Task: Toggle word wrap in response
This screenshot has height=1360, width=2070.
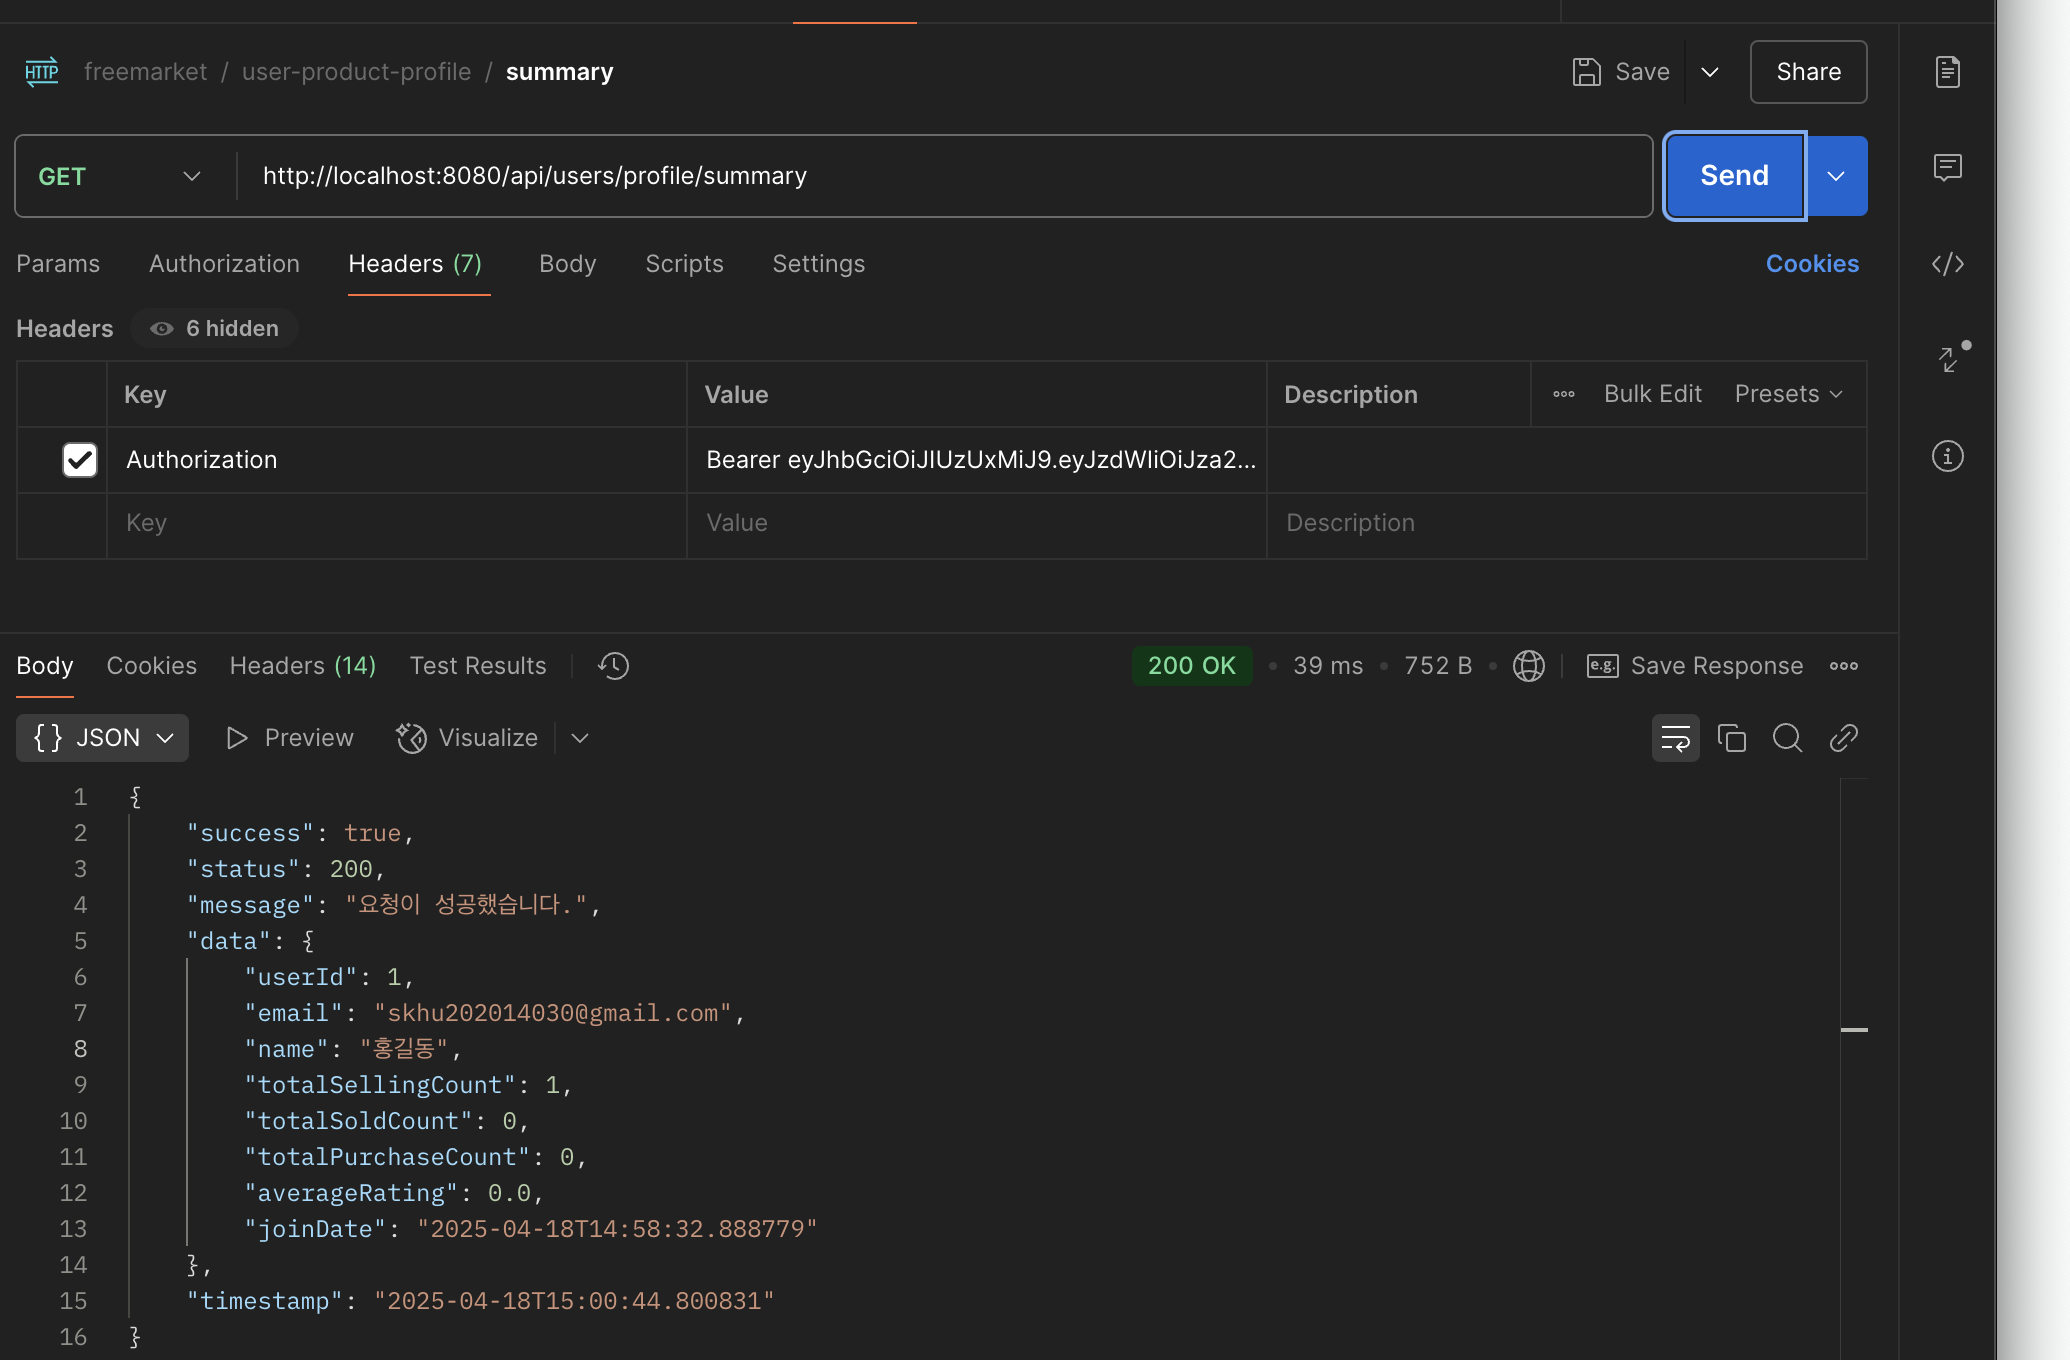Action: 1675,738
